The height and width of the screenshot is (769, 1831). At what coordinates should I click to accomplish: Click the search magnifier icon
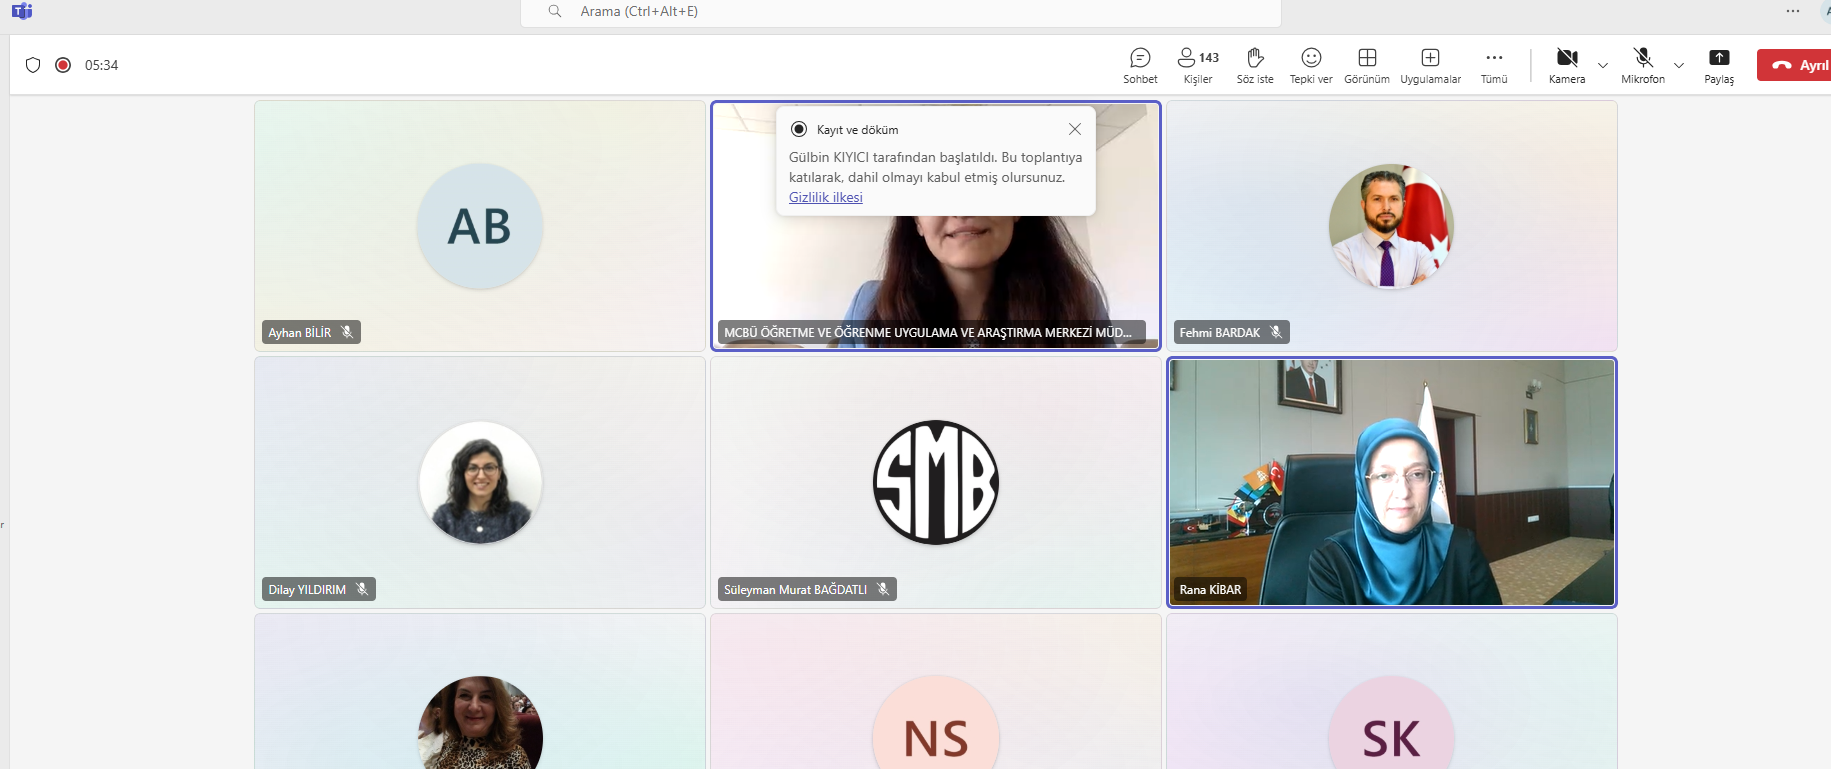(x=555, y=11)
